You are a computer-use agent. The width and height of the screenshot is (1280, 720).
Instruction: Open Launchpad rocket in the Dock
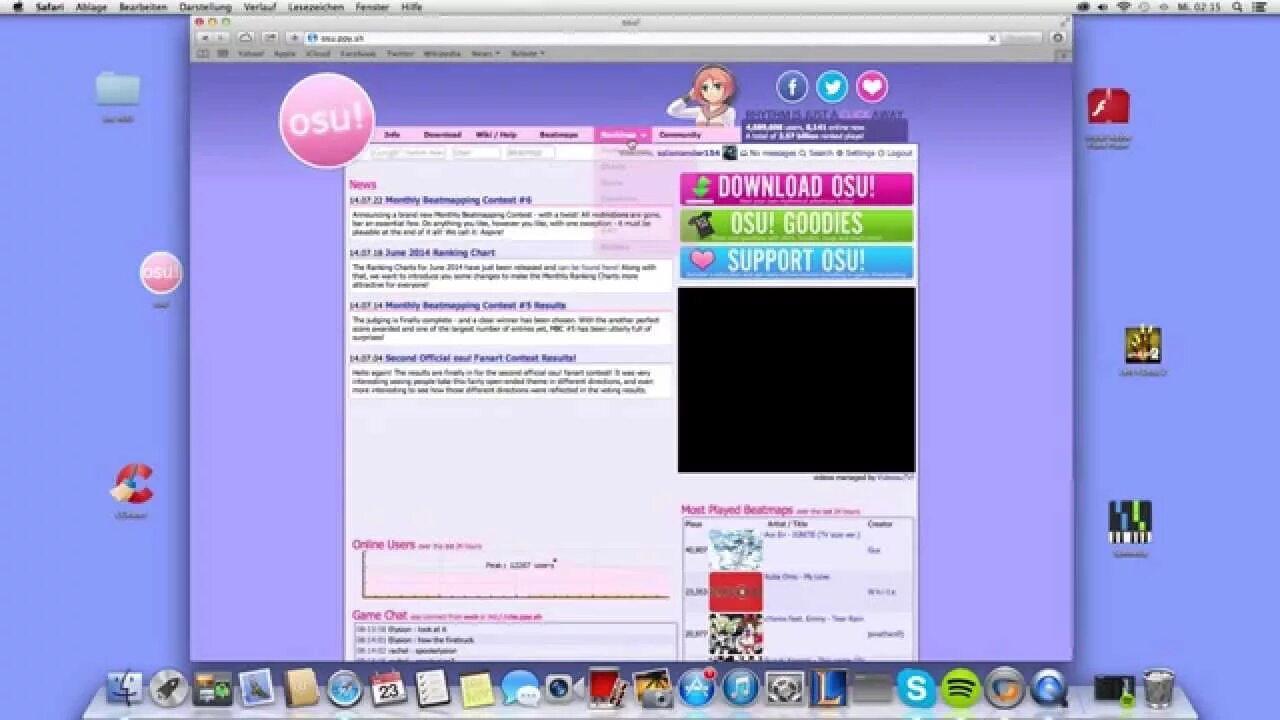pyautogui.click(x=168, y=688)
